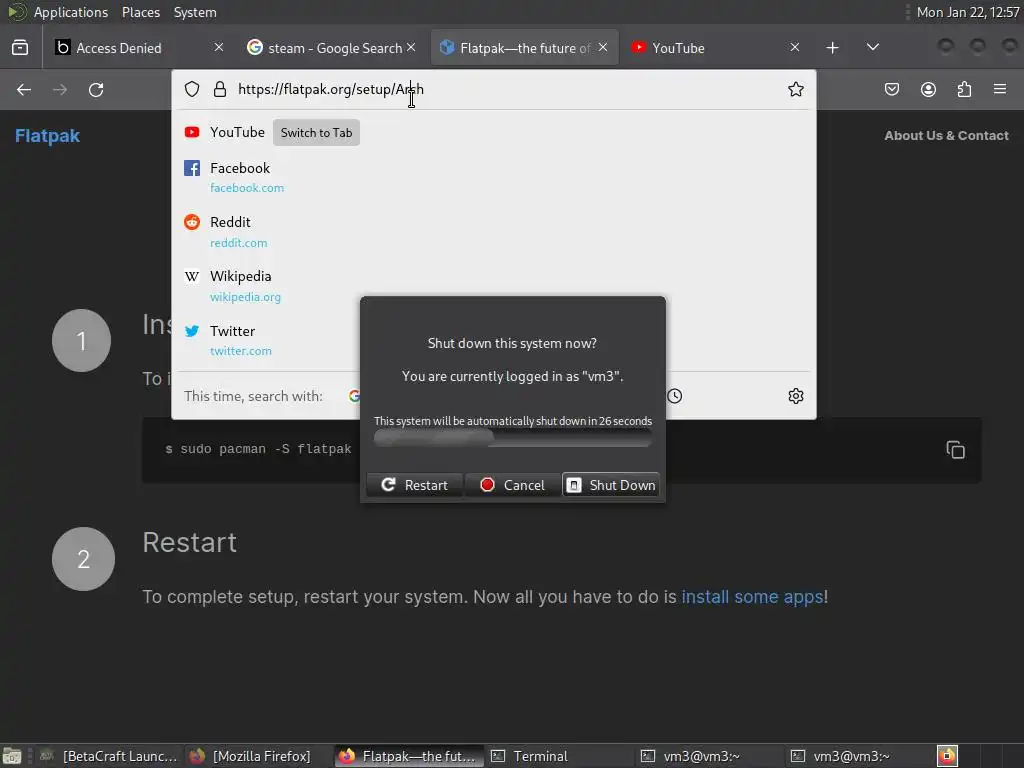The width and height of the screenshot is (1024, 768).
Task: Open About Us & Contact link
Action: [946, 136]
